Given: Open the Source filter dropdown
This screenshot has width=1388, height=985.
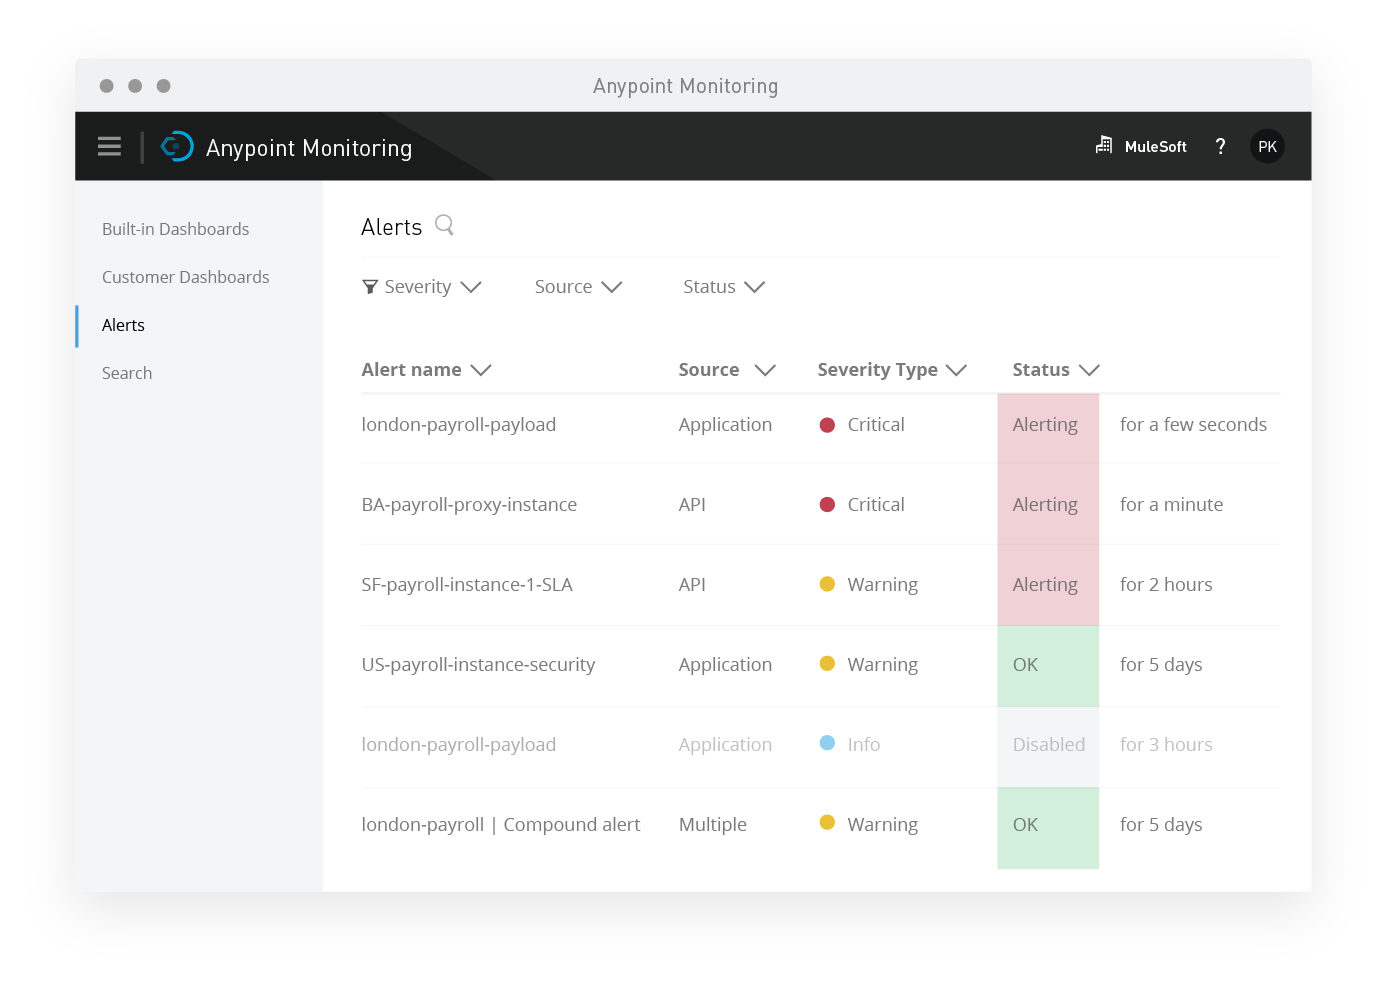Looking at the screenshot, I should click(x=578, y=286).
